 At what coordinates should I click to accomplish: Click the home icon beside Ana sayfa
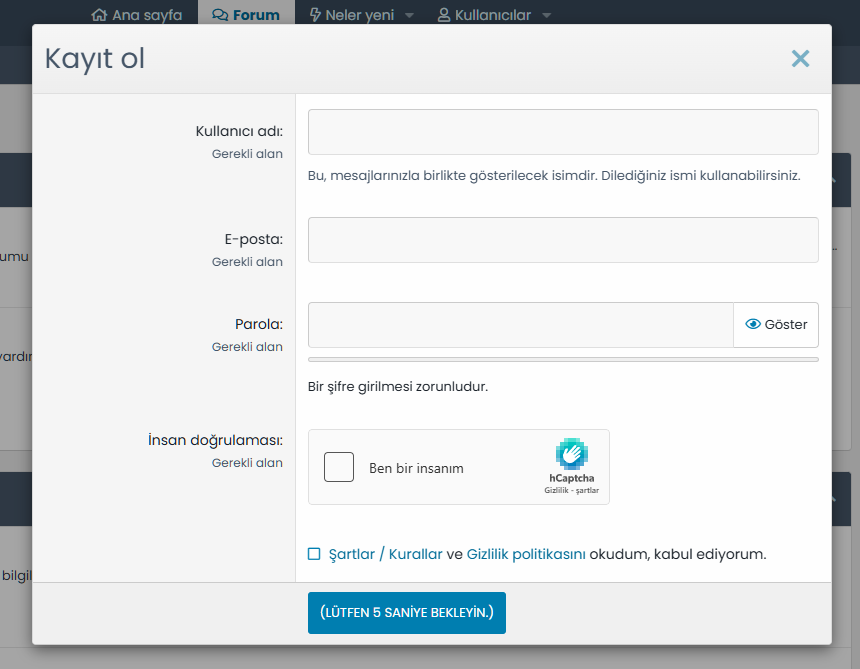coord(98,15)
